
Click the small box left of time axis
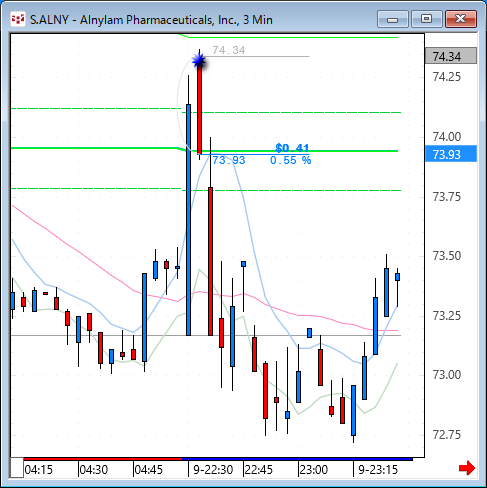[17, 468]
